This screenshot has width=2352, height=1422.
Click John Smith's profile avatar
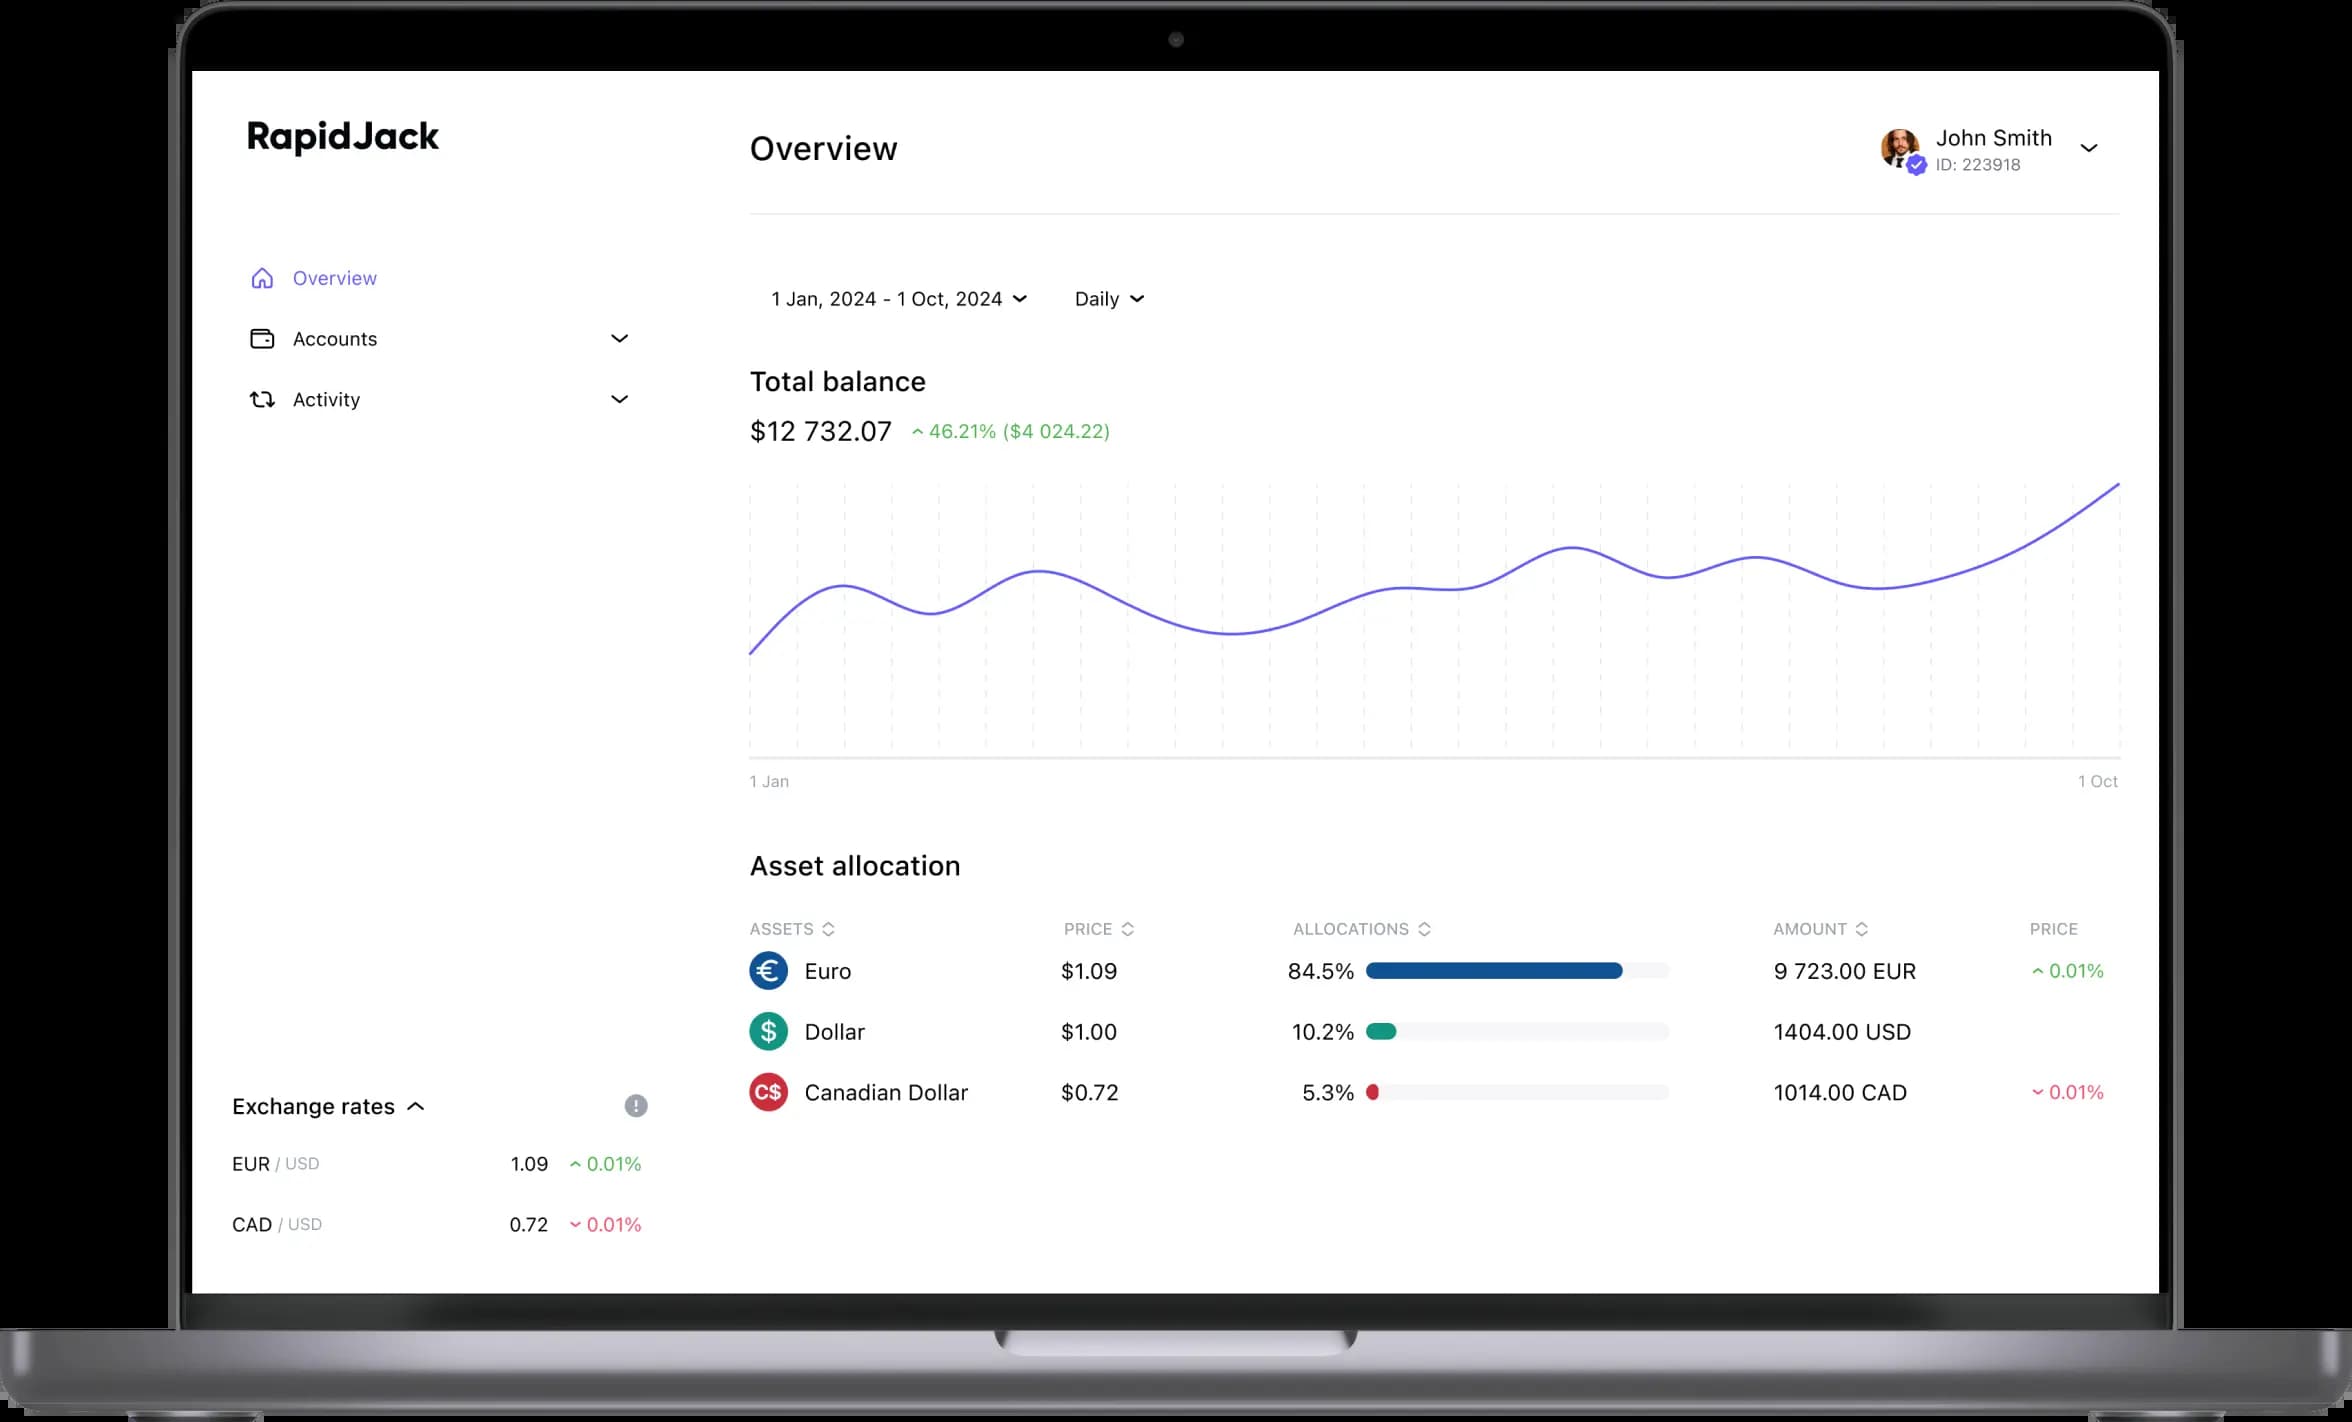[1900, 149]
